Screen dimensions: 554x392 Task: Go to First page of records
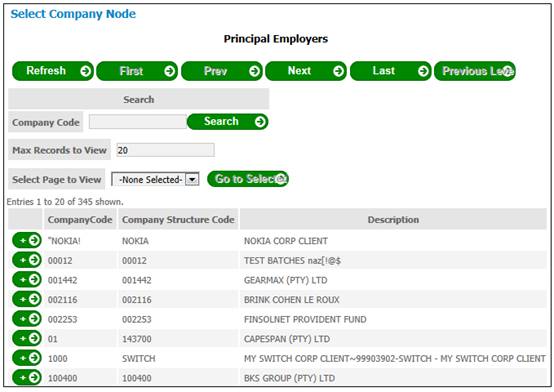point(137,71)
